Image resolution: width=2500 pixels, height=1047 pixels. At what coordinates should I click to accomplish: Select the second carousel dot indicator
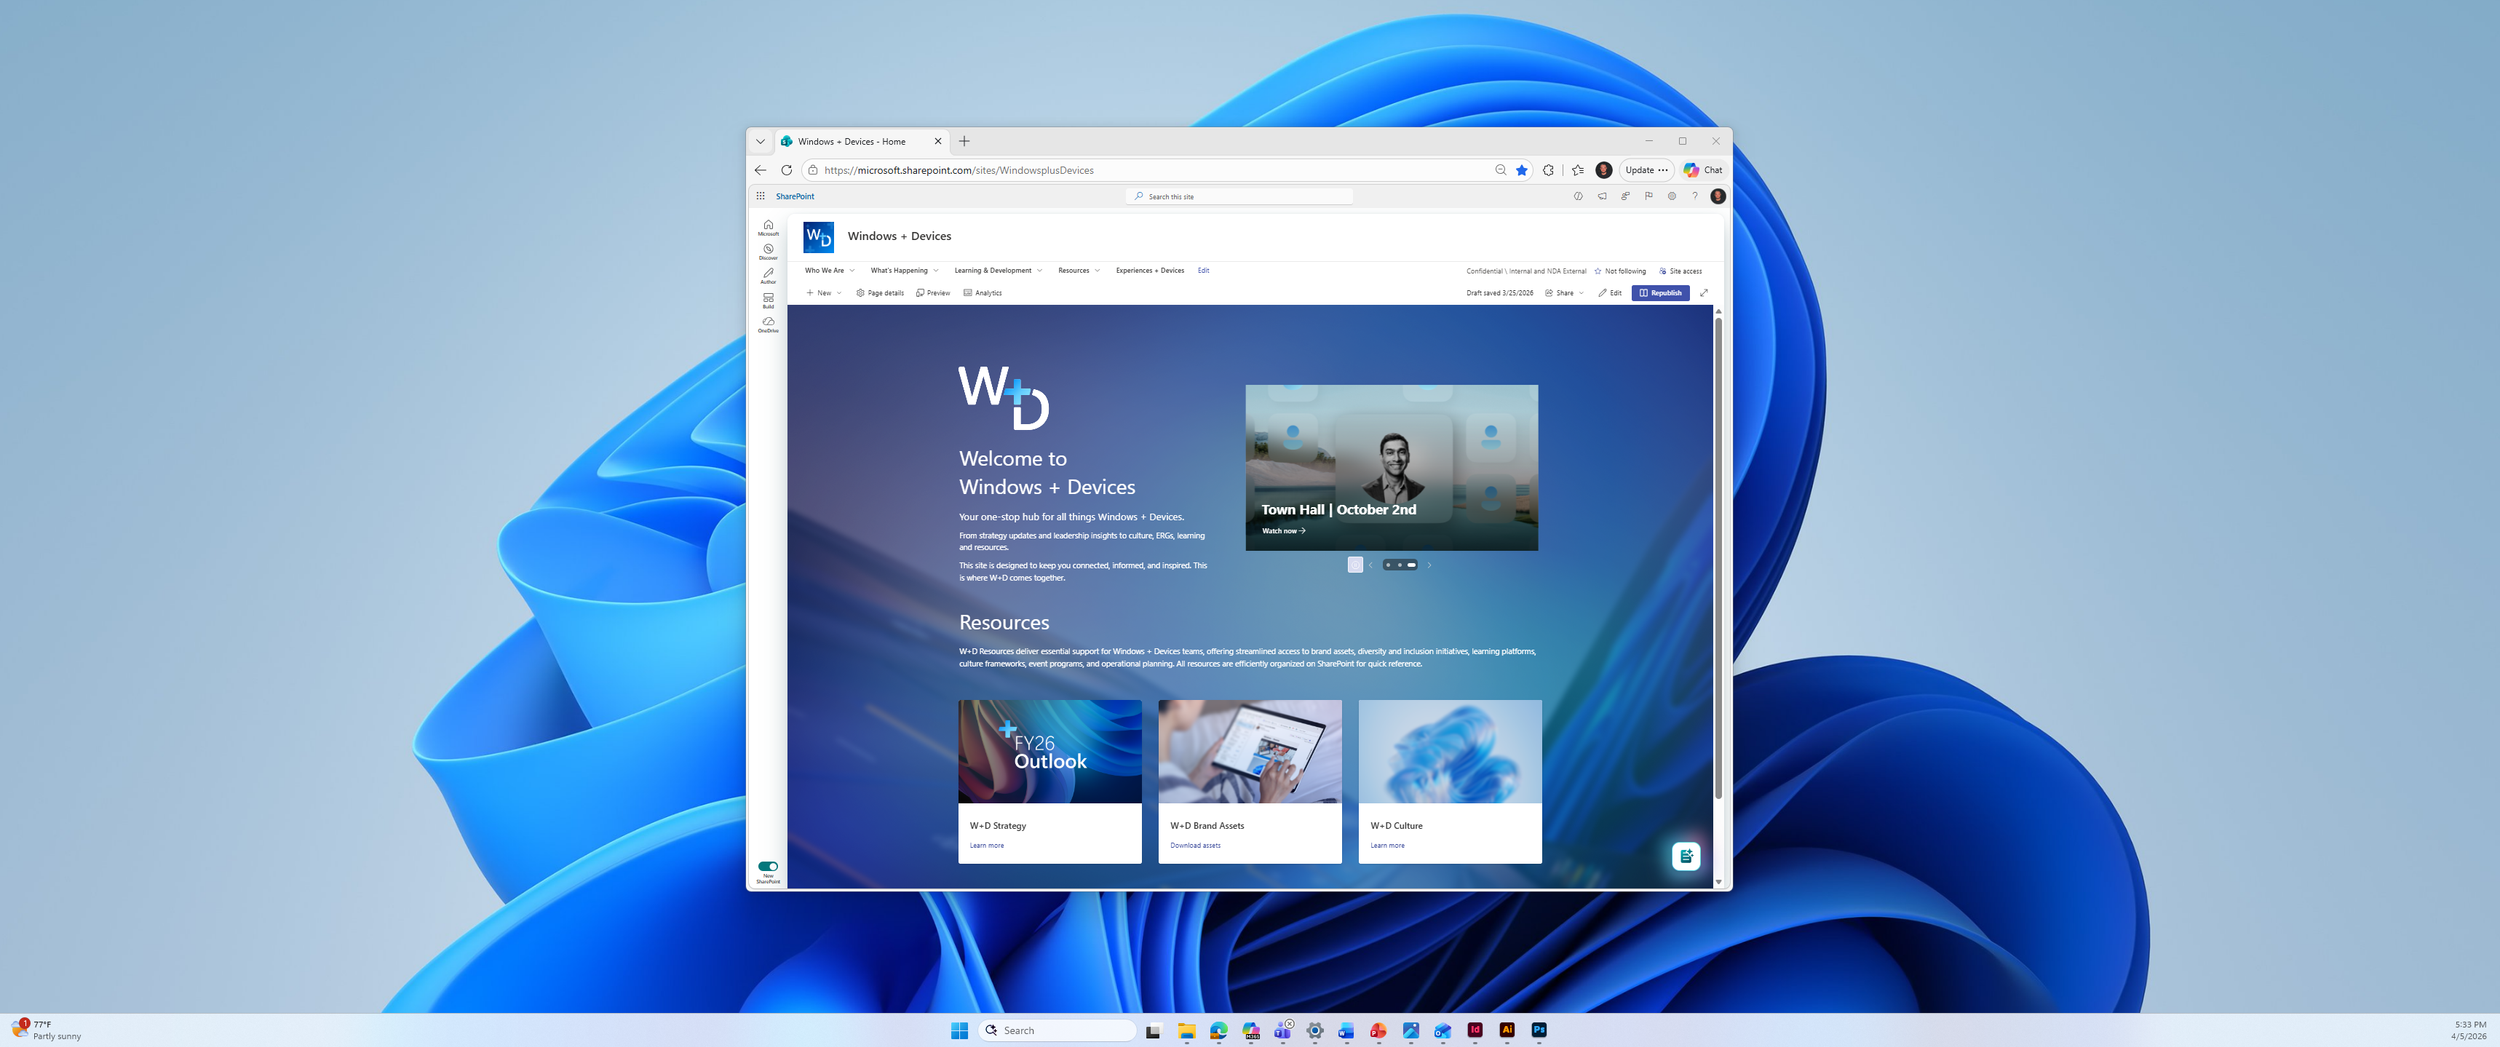(1399, 565)
